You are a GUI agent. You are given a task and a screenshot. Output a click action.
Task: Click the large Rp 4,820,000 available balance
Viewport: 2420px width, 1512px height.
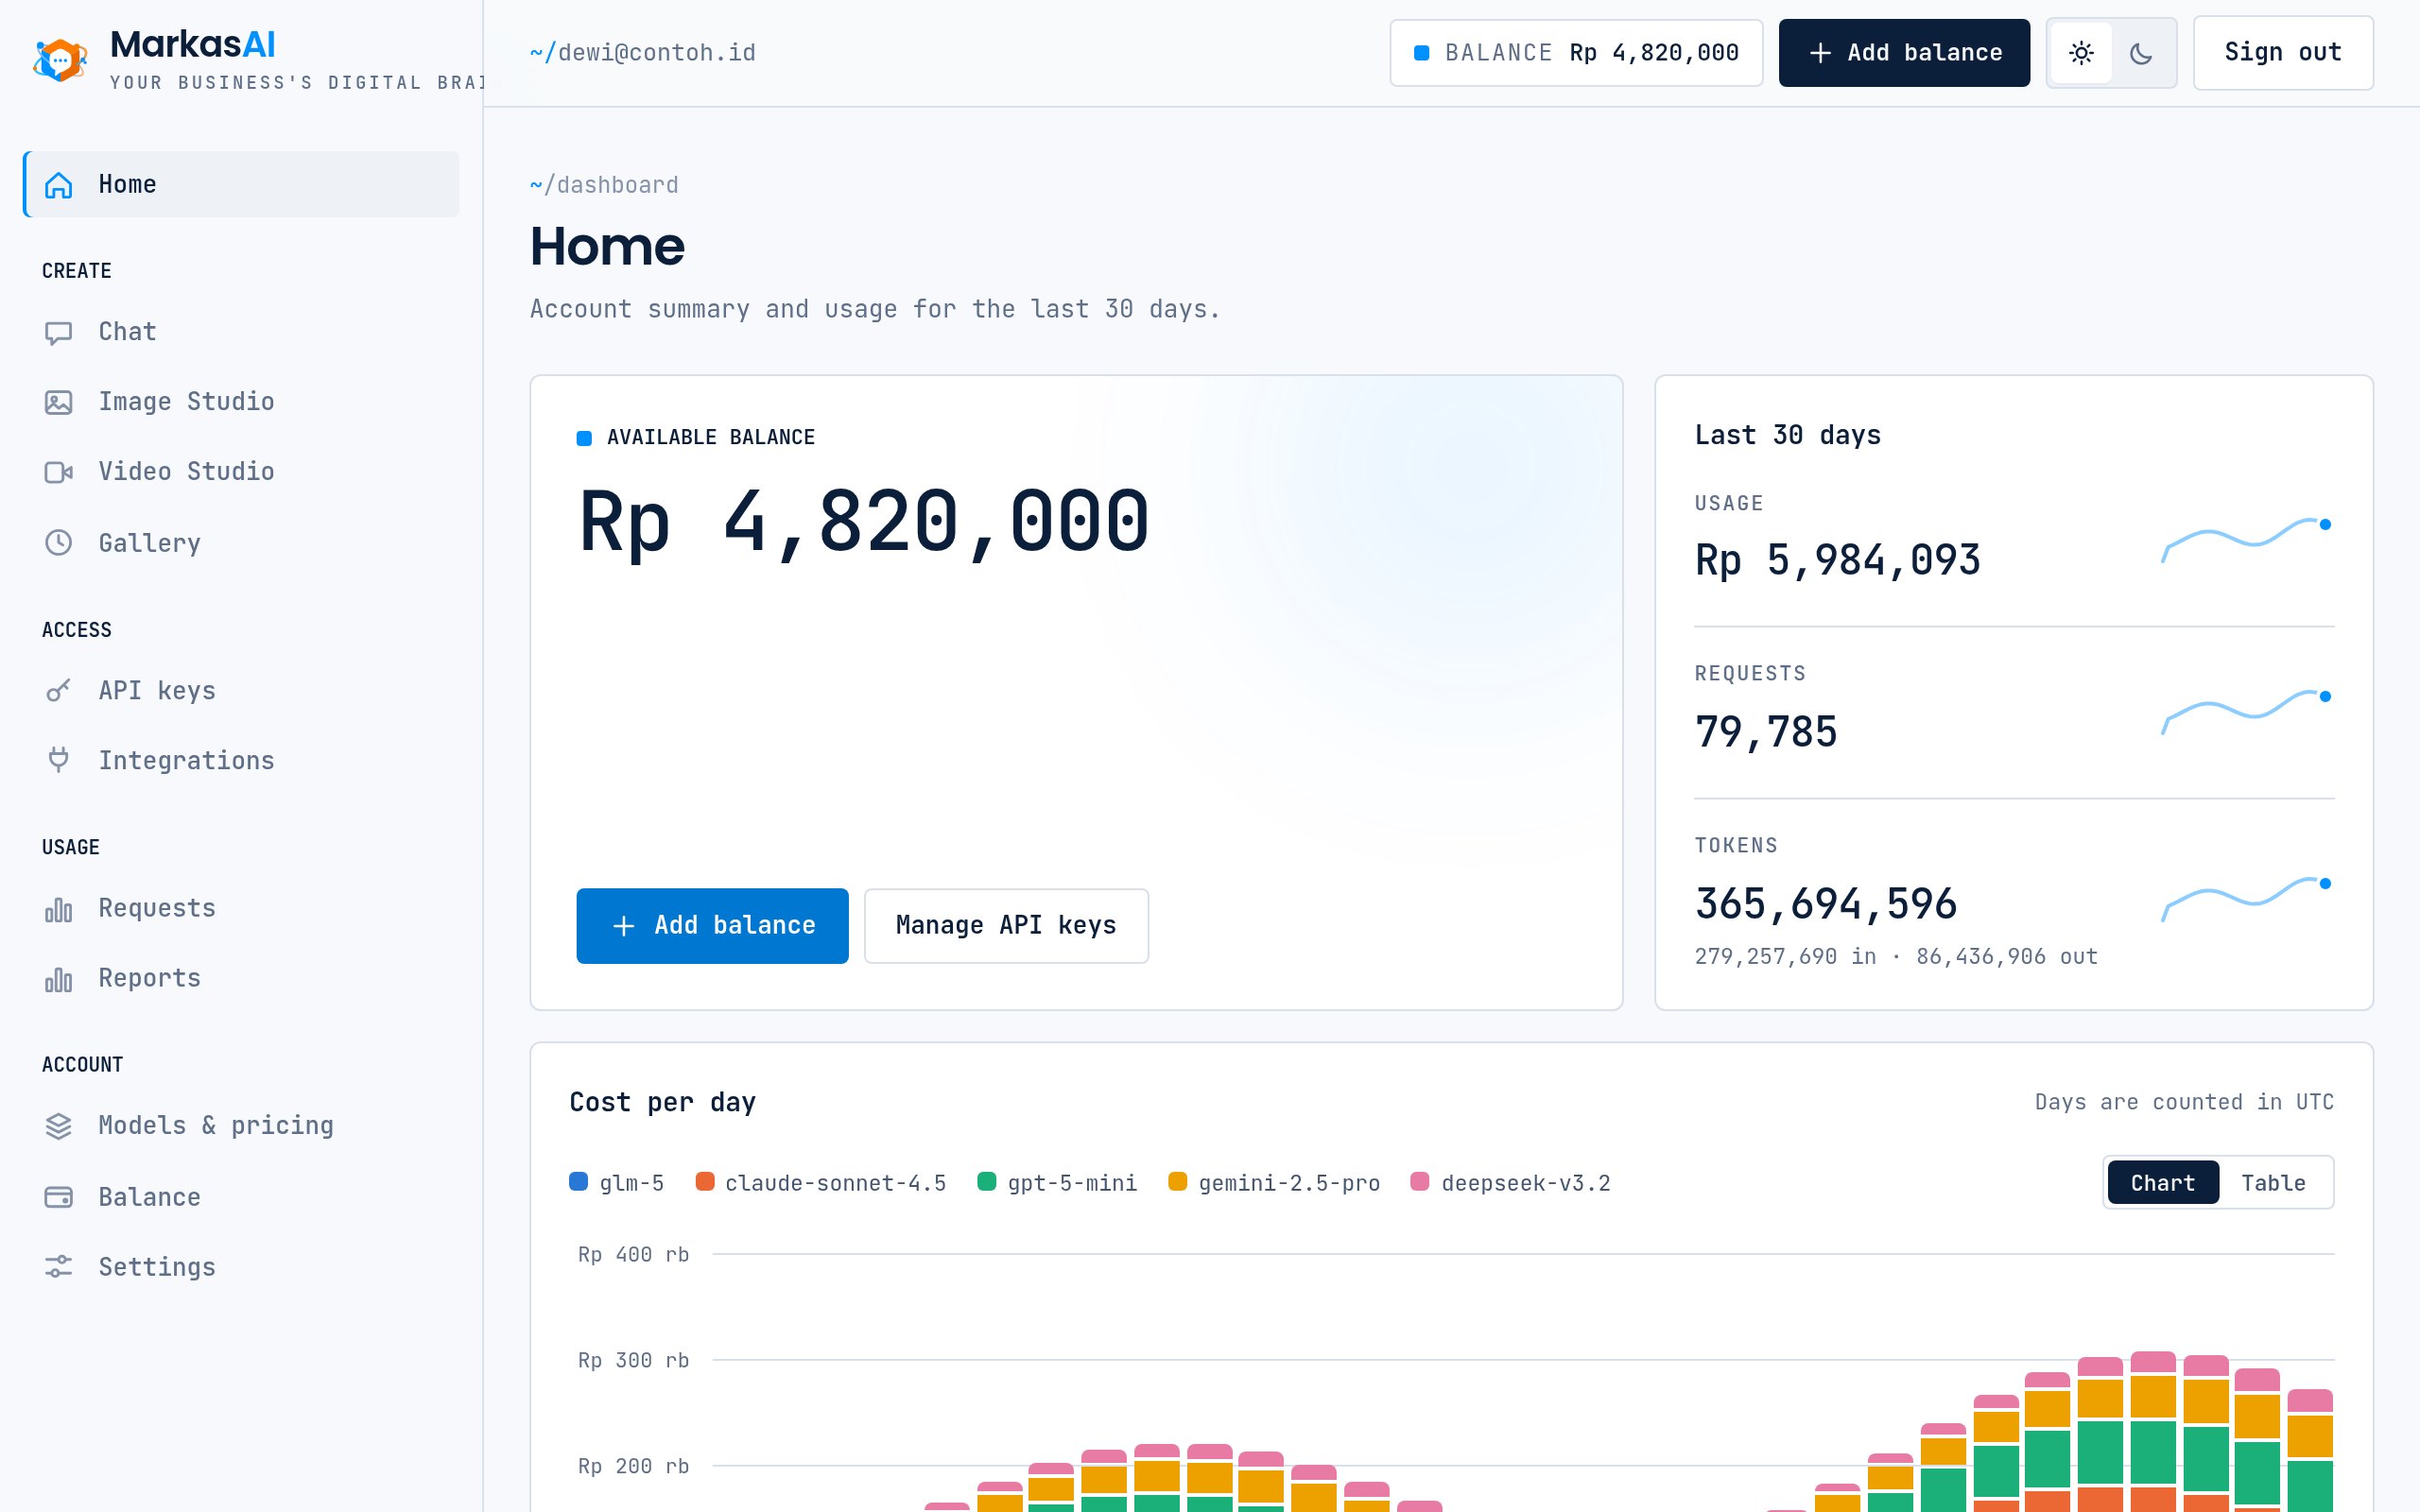[864, 521]
